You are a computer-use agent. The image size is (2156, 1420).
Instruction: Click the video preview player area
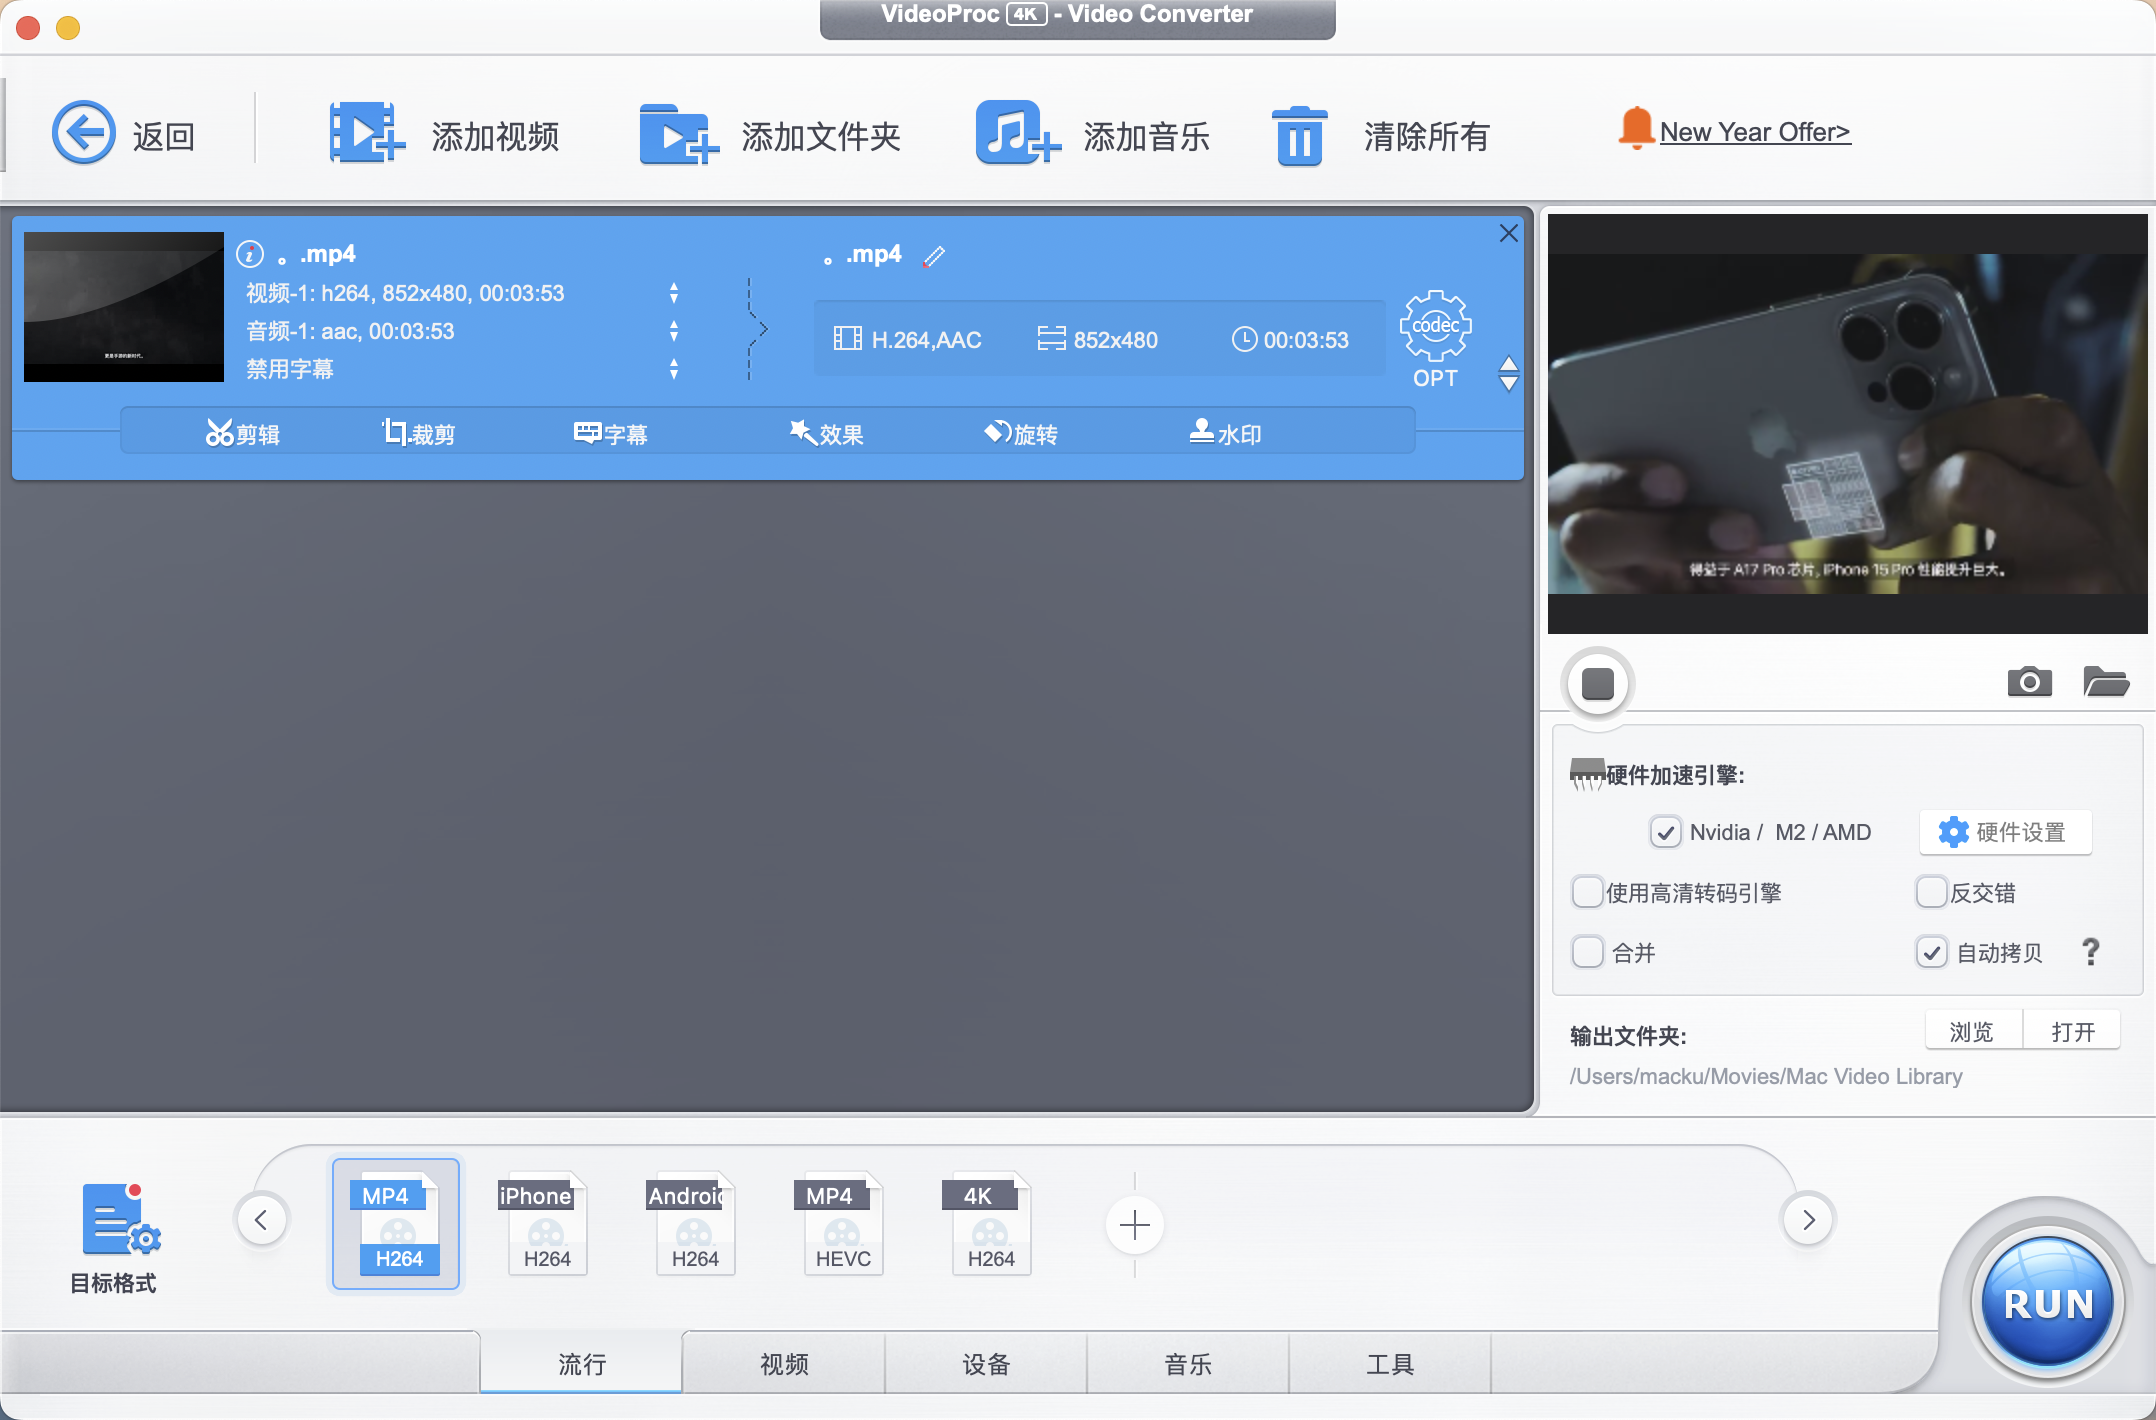coord(1848,424)
